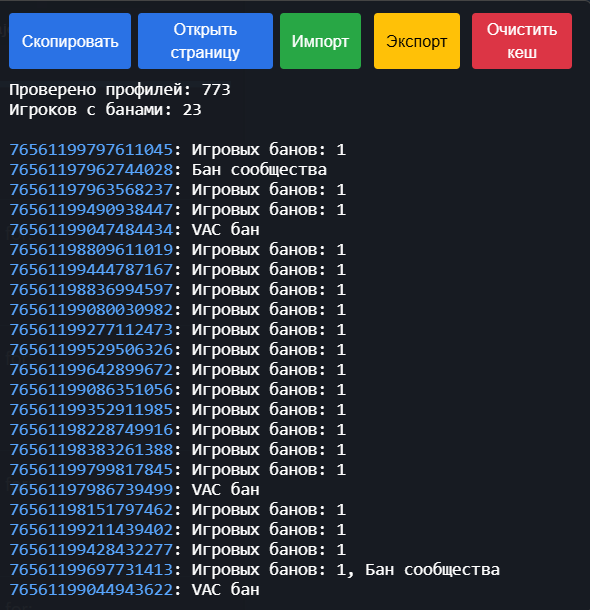Open profile link 76561199490938447
Image resolution: width=590 pixels, height=610 pixels.
91,210
